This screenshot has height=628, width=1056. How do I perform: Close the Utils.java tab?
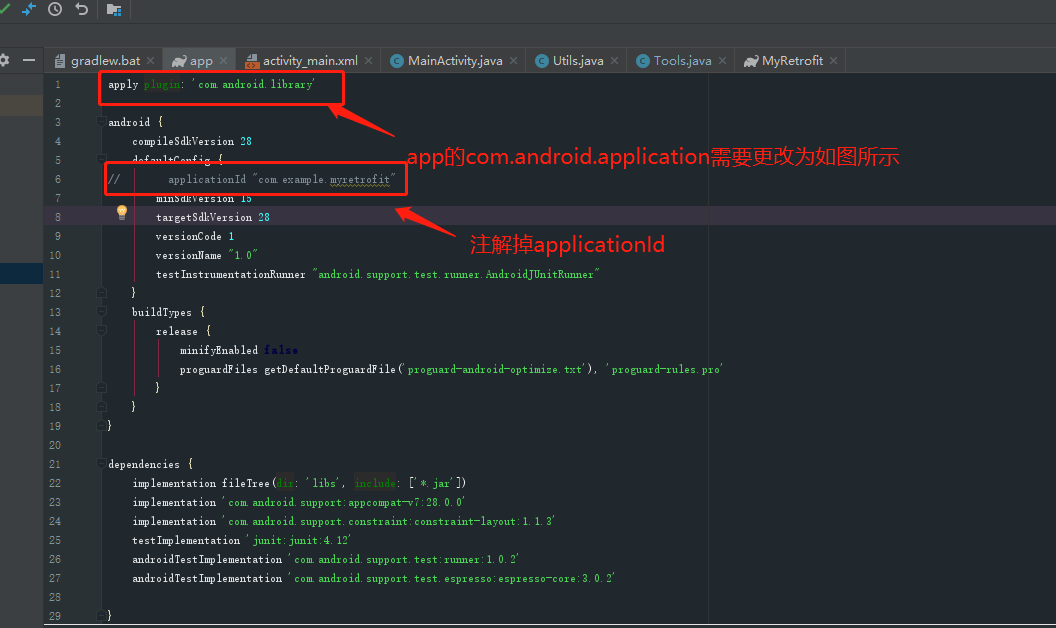pos(614,61)
